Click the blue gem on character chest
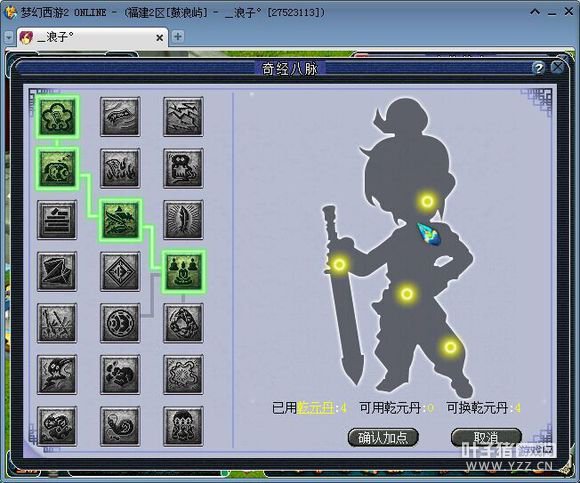The height and width of the screenshot is (483, 580). pyautogui.click(x=428, y=234)
